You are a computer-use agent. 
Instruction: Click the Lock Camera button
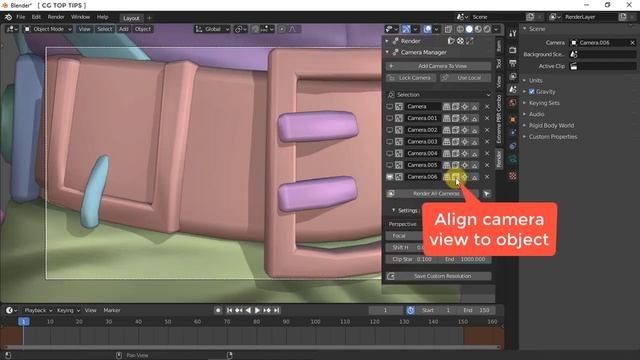(411, 78)
